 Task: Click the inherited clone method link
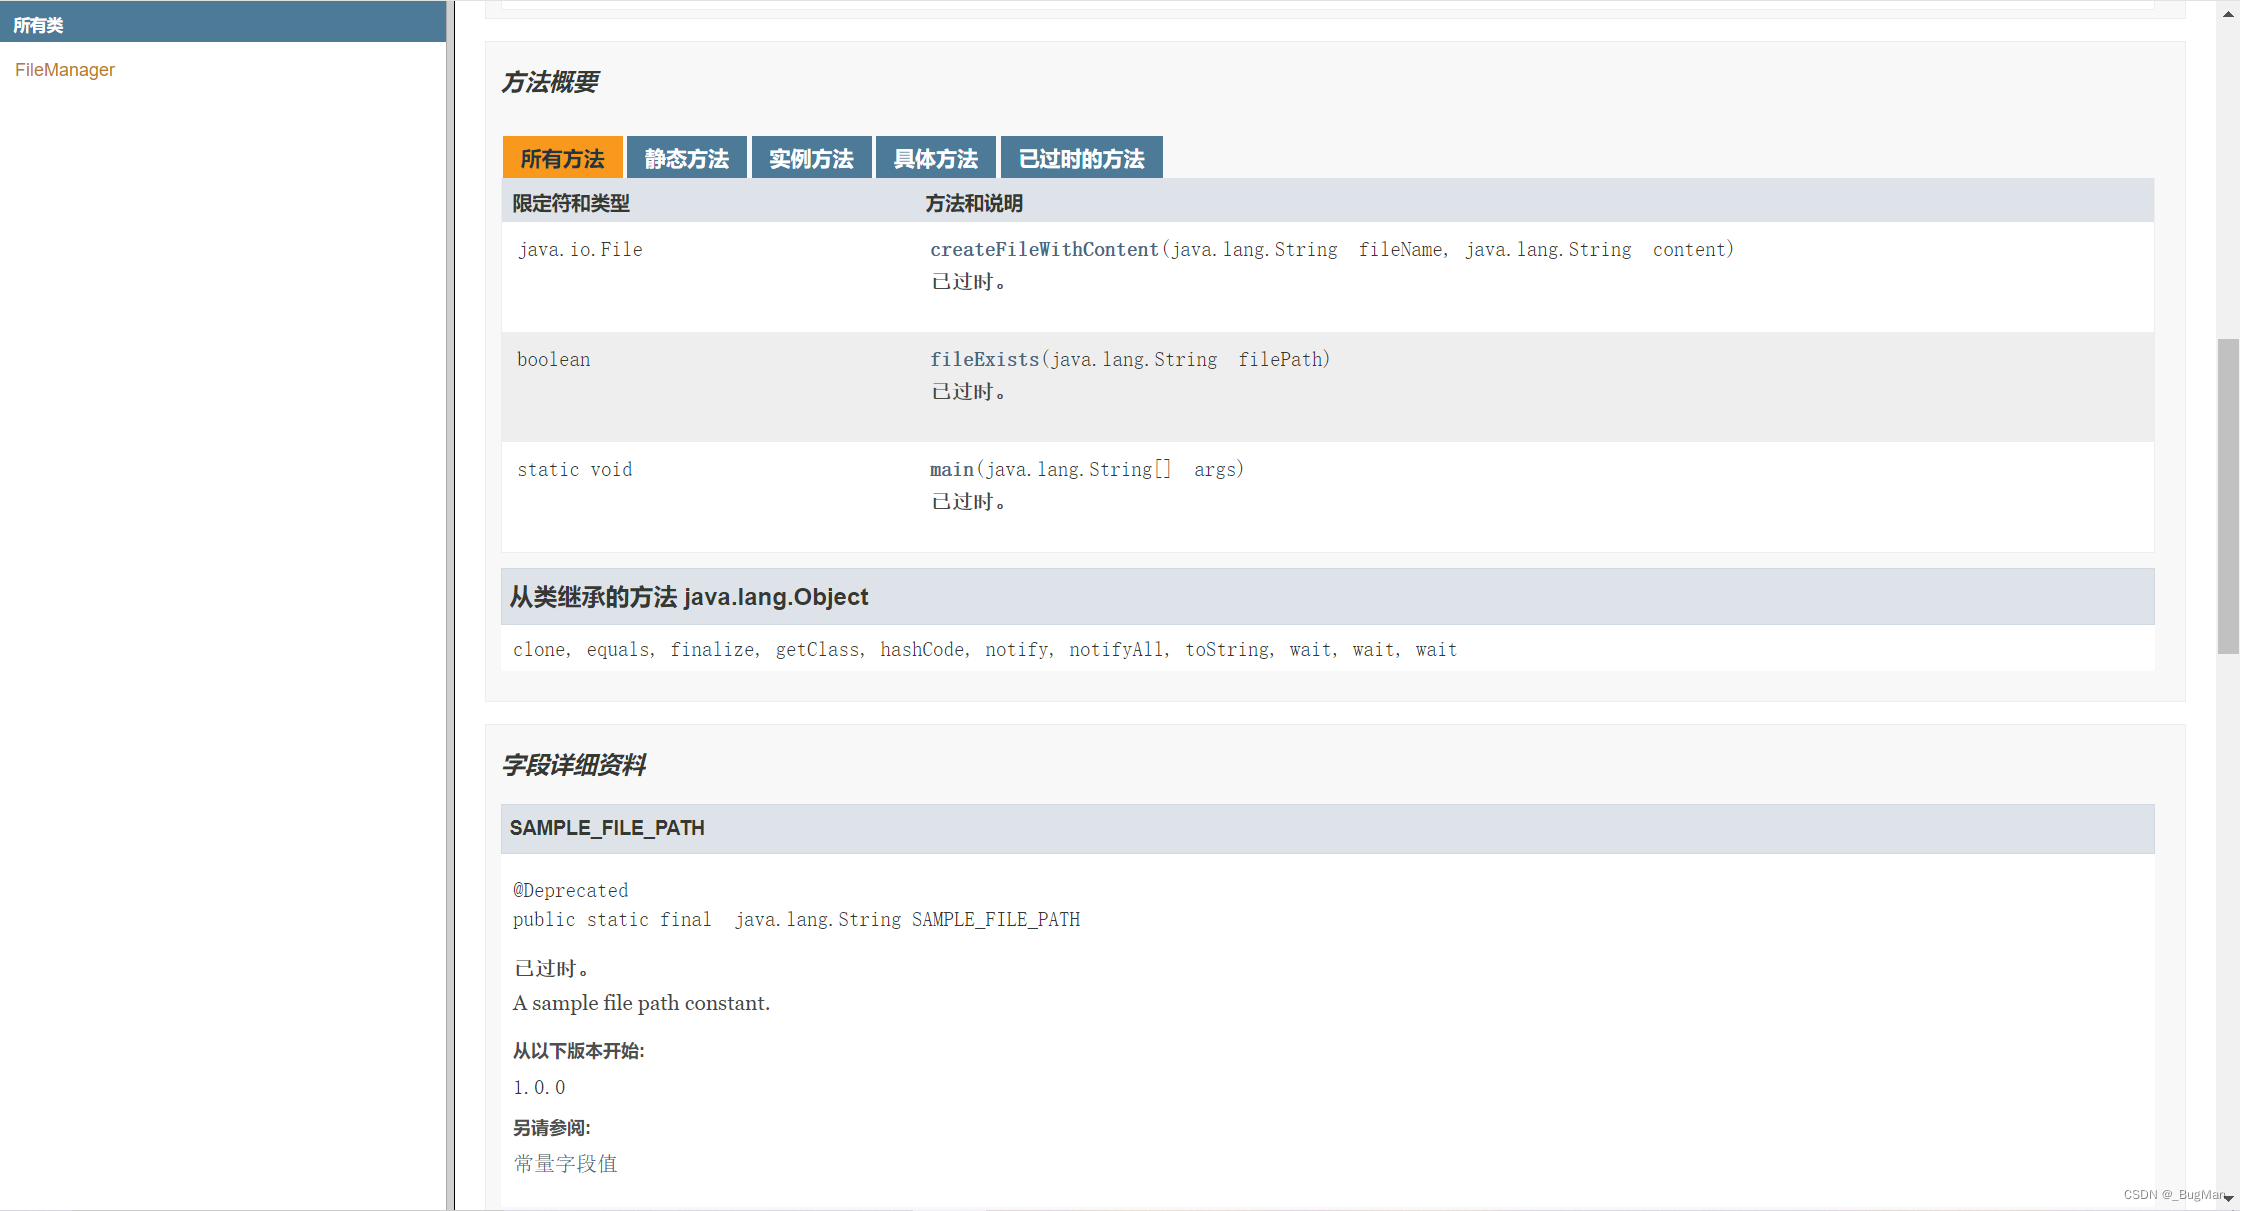539,649
